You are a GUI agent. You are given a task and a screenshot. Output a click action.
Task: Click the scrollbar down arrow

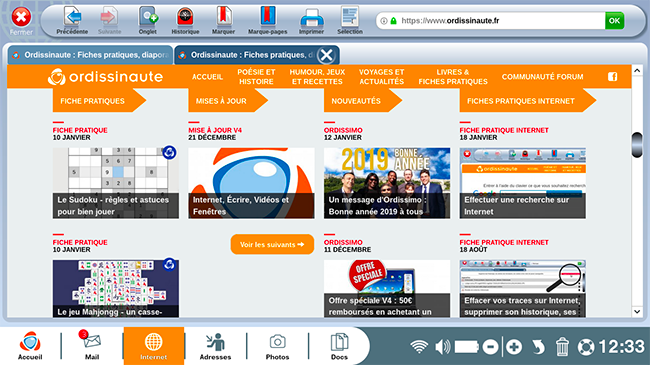pos(637,311)
